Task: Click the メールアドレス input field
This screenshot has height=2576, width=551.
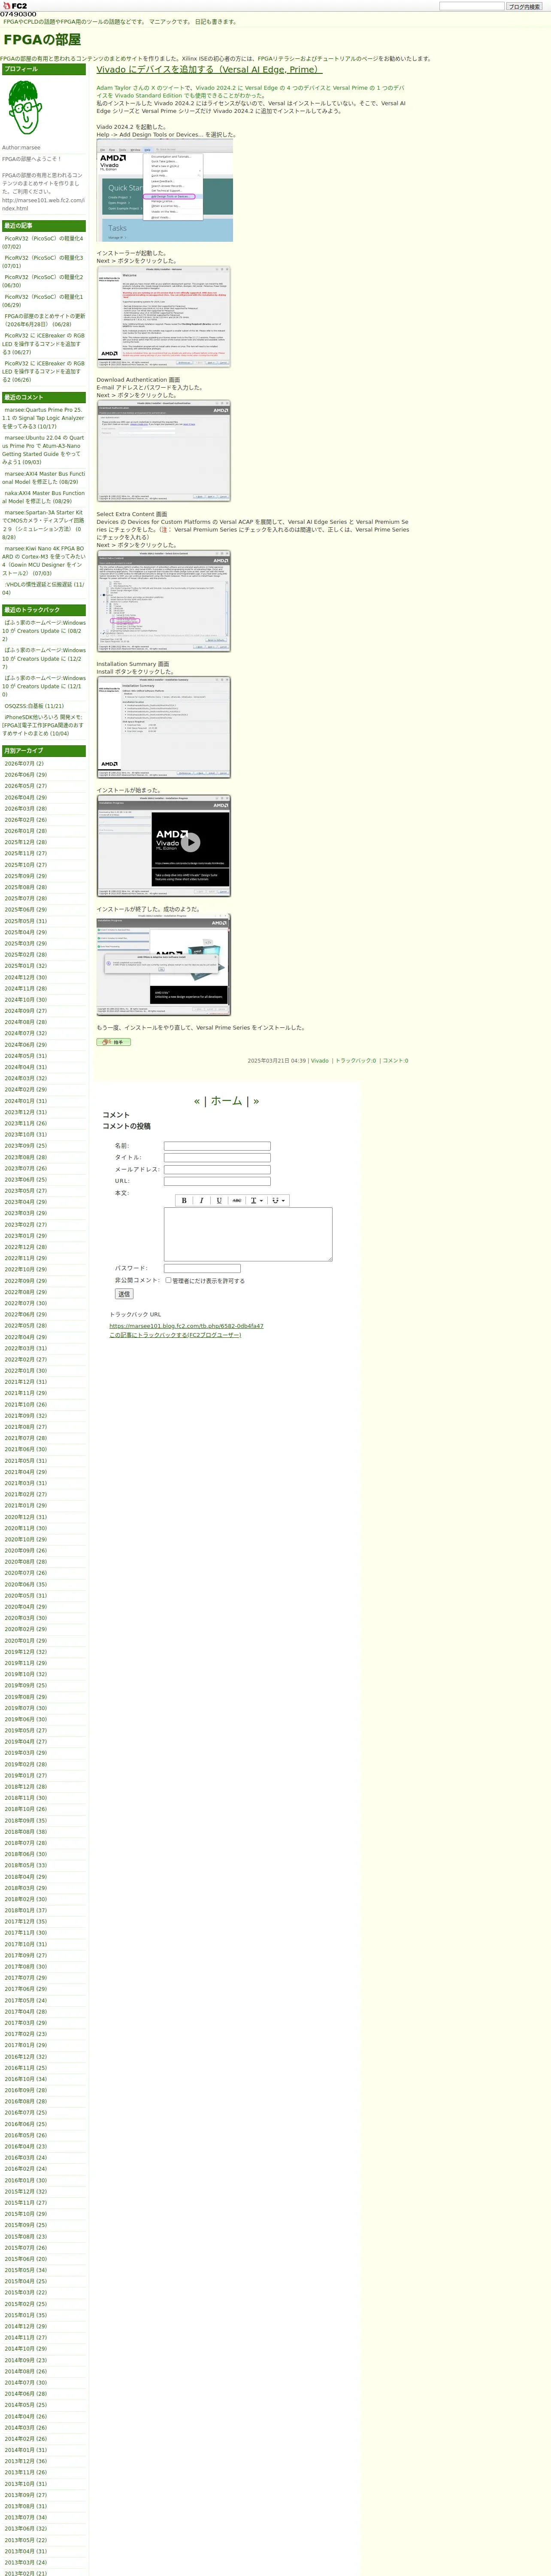Action: click(x=217, y=1169)
